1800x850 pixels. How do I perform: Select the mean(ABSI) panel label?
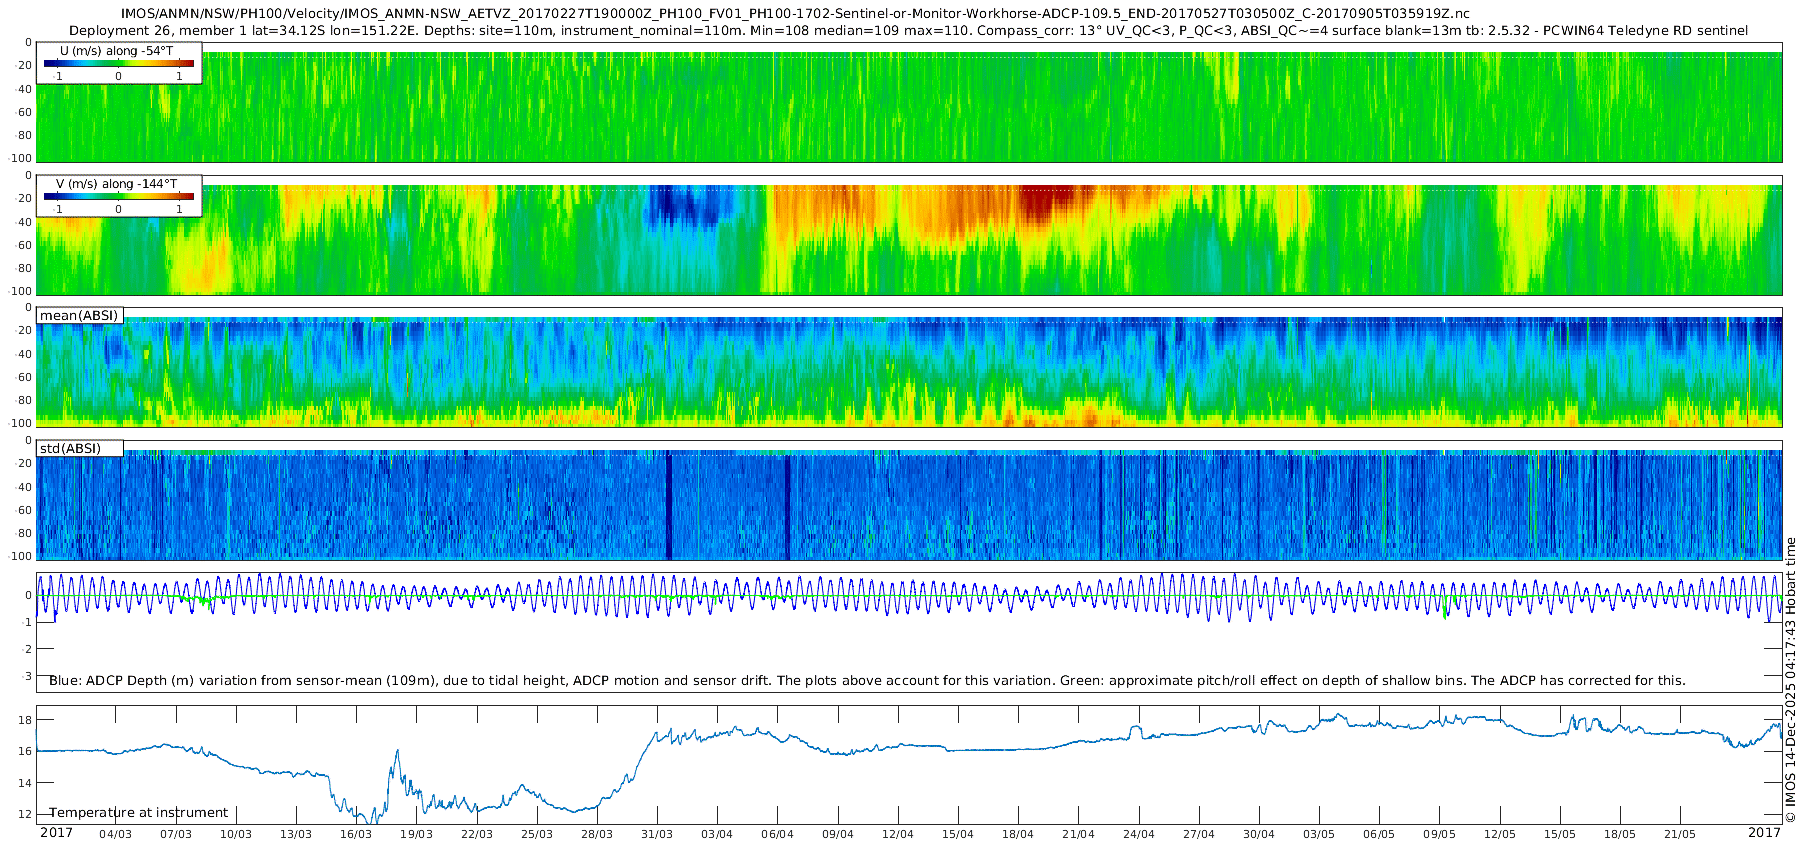coord(79,316)
